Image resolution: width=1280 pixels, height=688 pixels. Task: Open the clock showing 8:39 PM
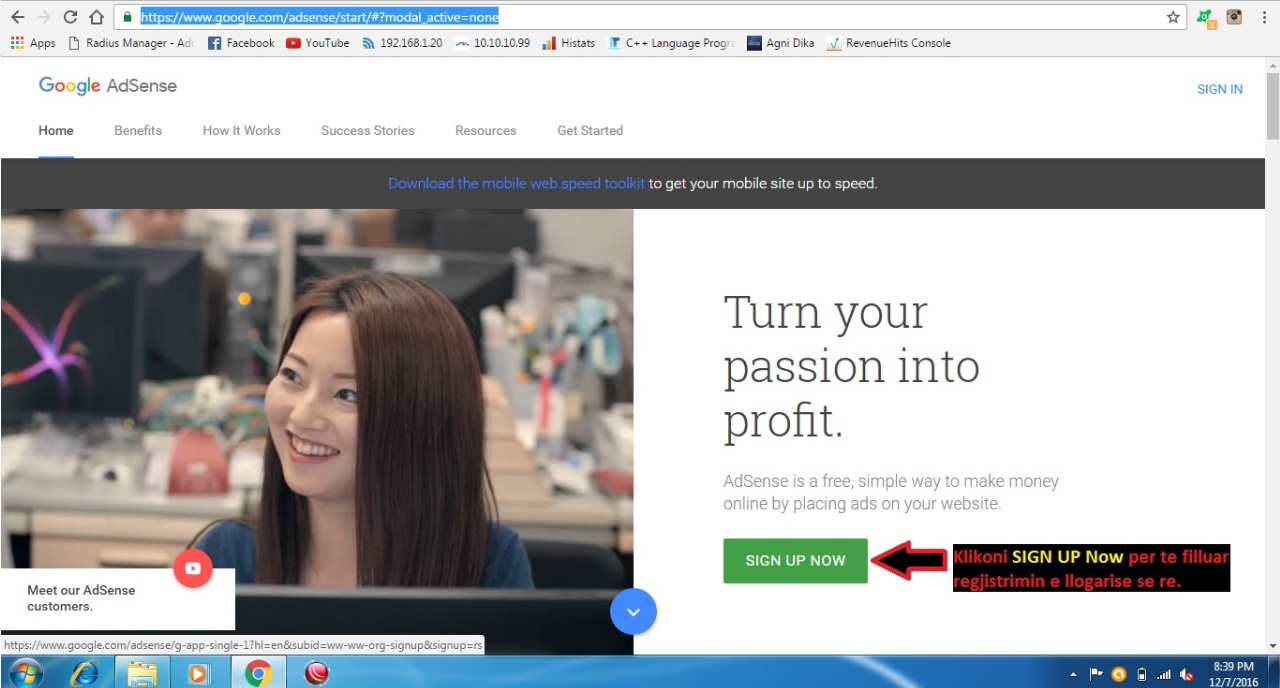(1233, 674)
